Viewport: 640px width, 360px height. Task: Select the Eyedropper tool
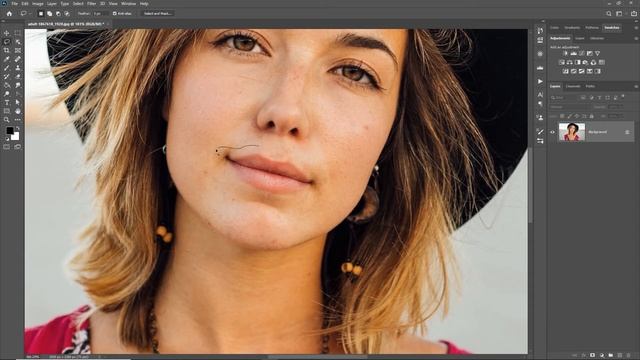pos(7,59)
